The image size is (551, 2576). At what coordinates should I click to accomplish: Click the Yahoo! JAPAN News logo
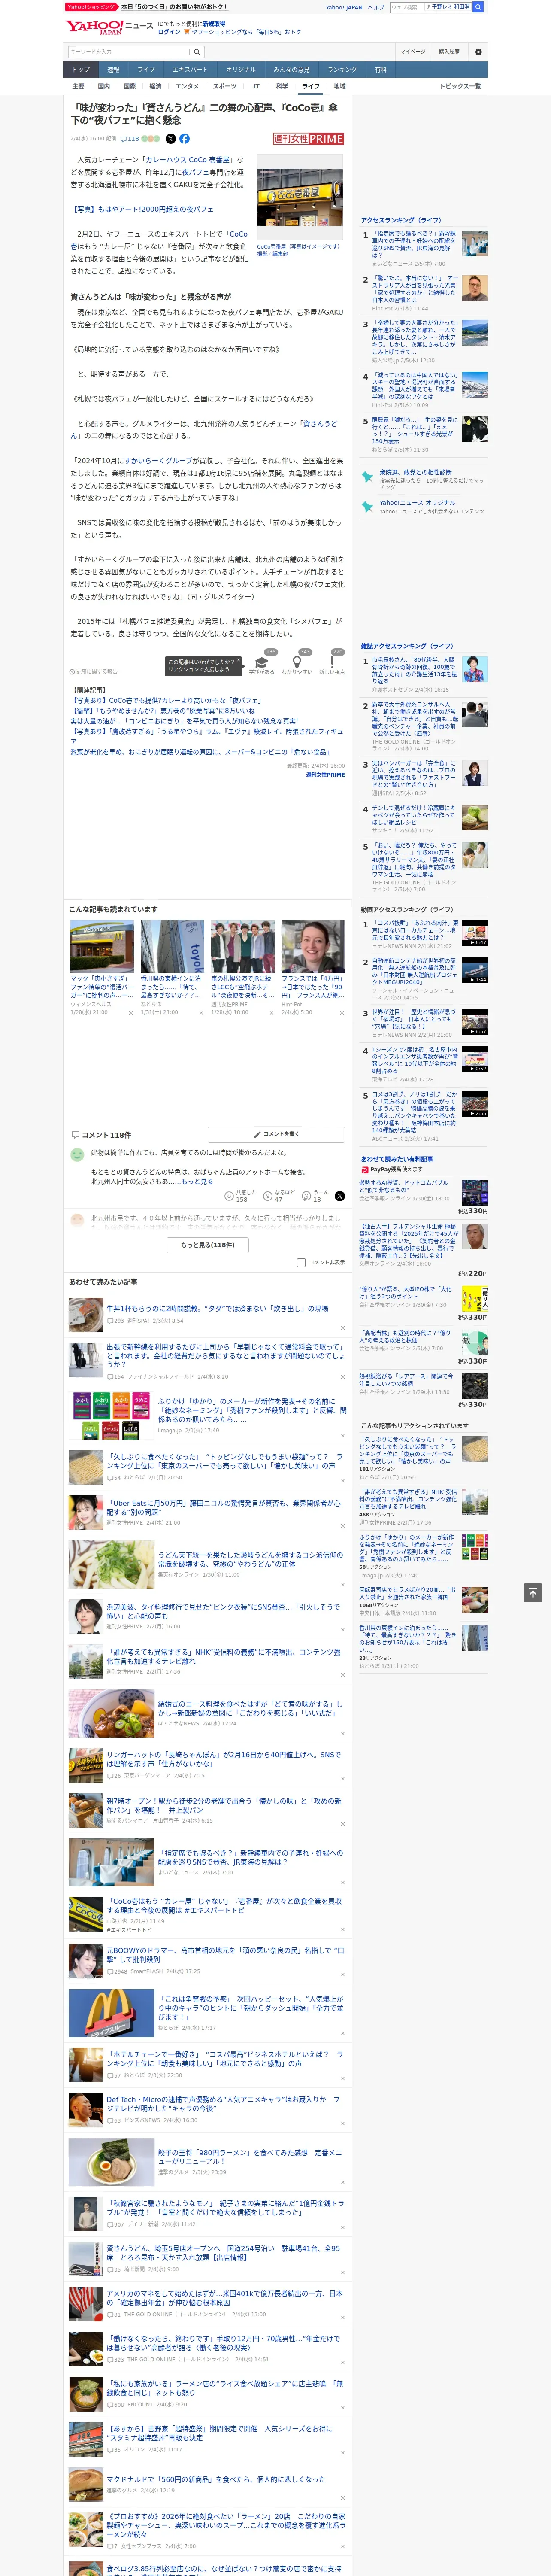click(109, 27)
